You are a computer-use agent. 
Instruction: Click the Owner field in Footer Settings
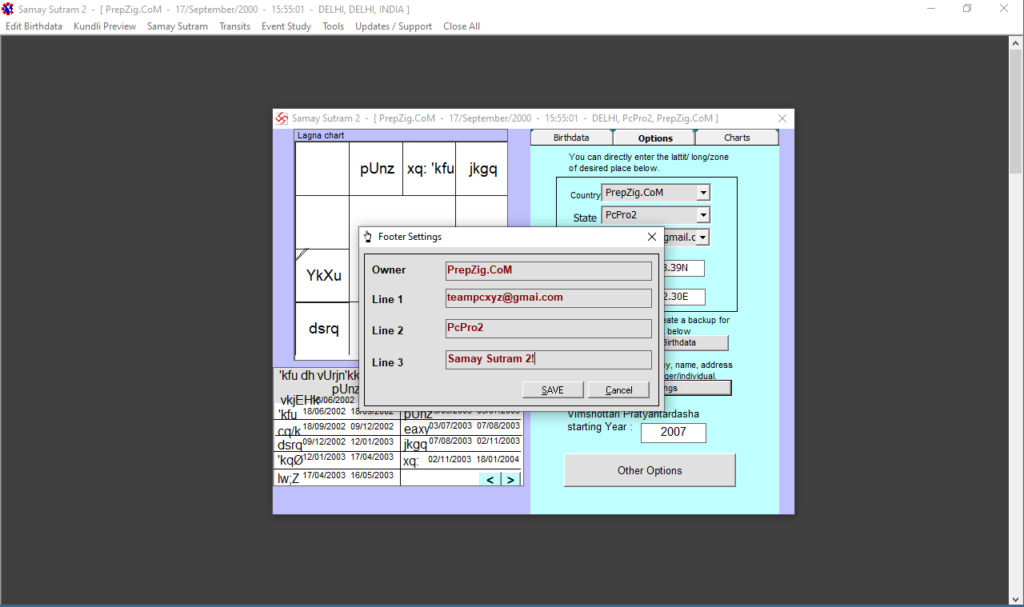click(548, 271)
